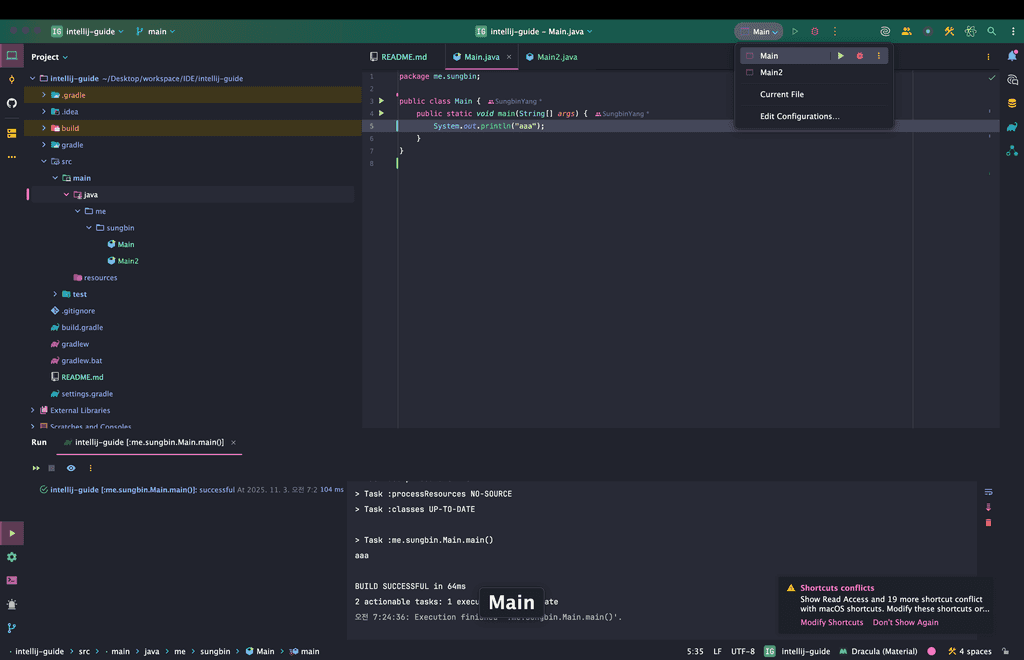
Task: Click the pink theme color dot in status bar
Action: click(x=931, y=651)
